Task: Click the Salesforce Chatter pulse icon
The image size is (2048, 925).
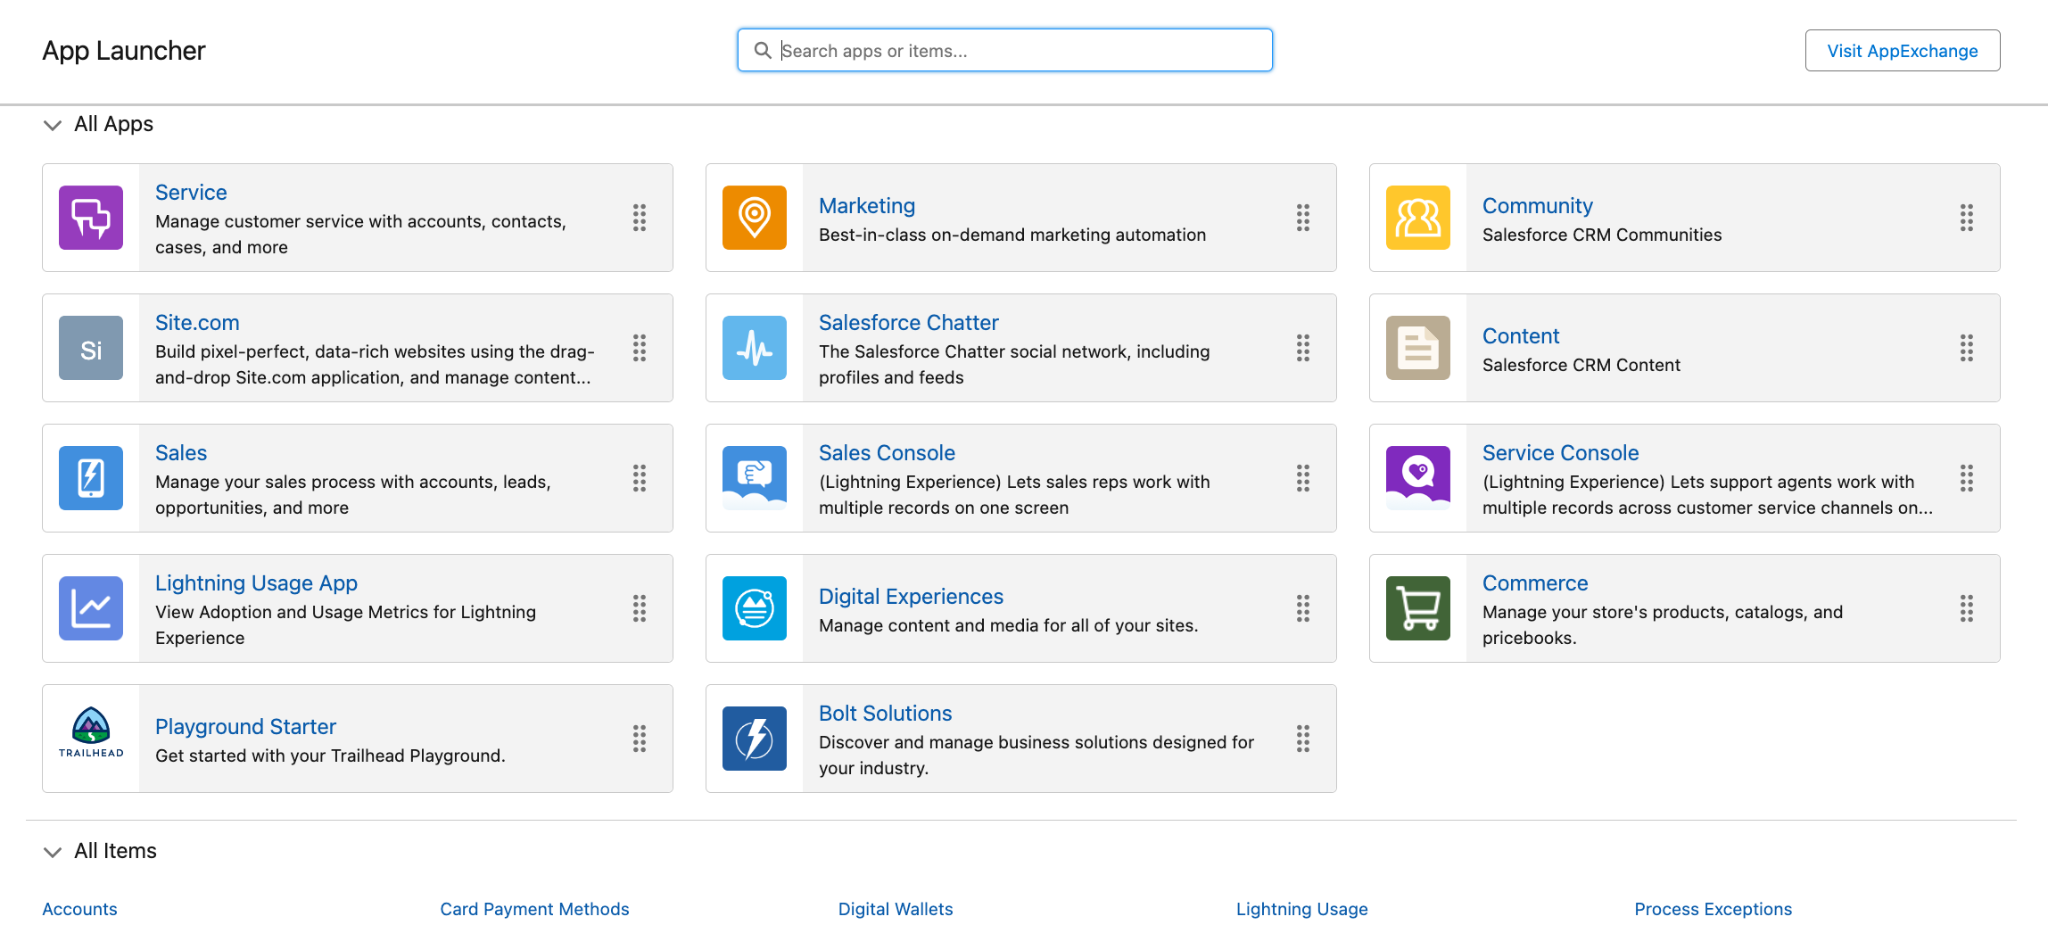Action: (754, 348)
